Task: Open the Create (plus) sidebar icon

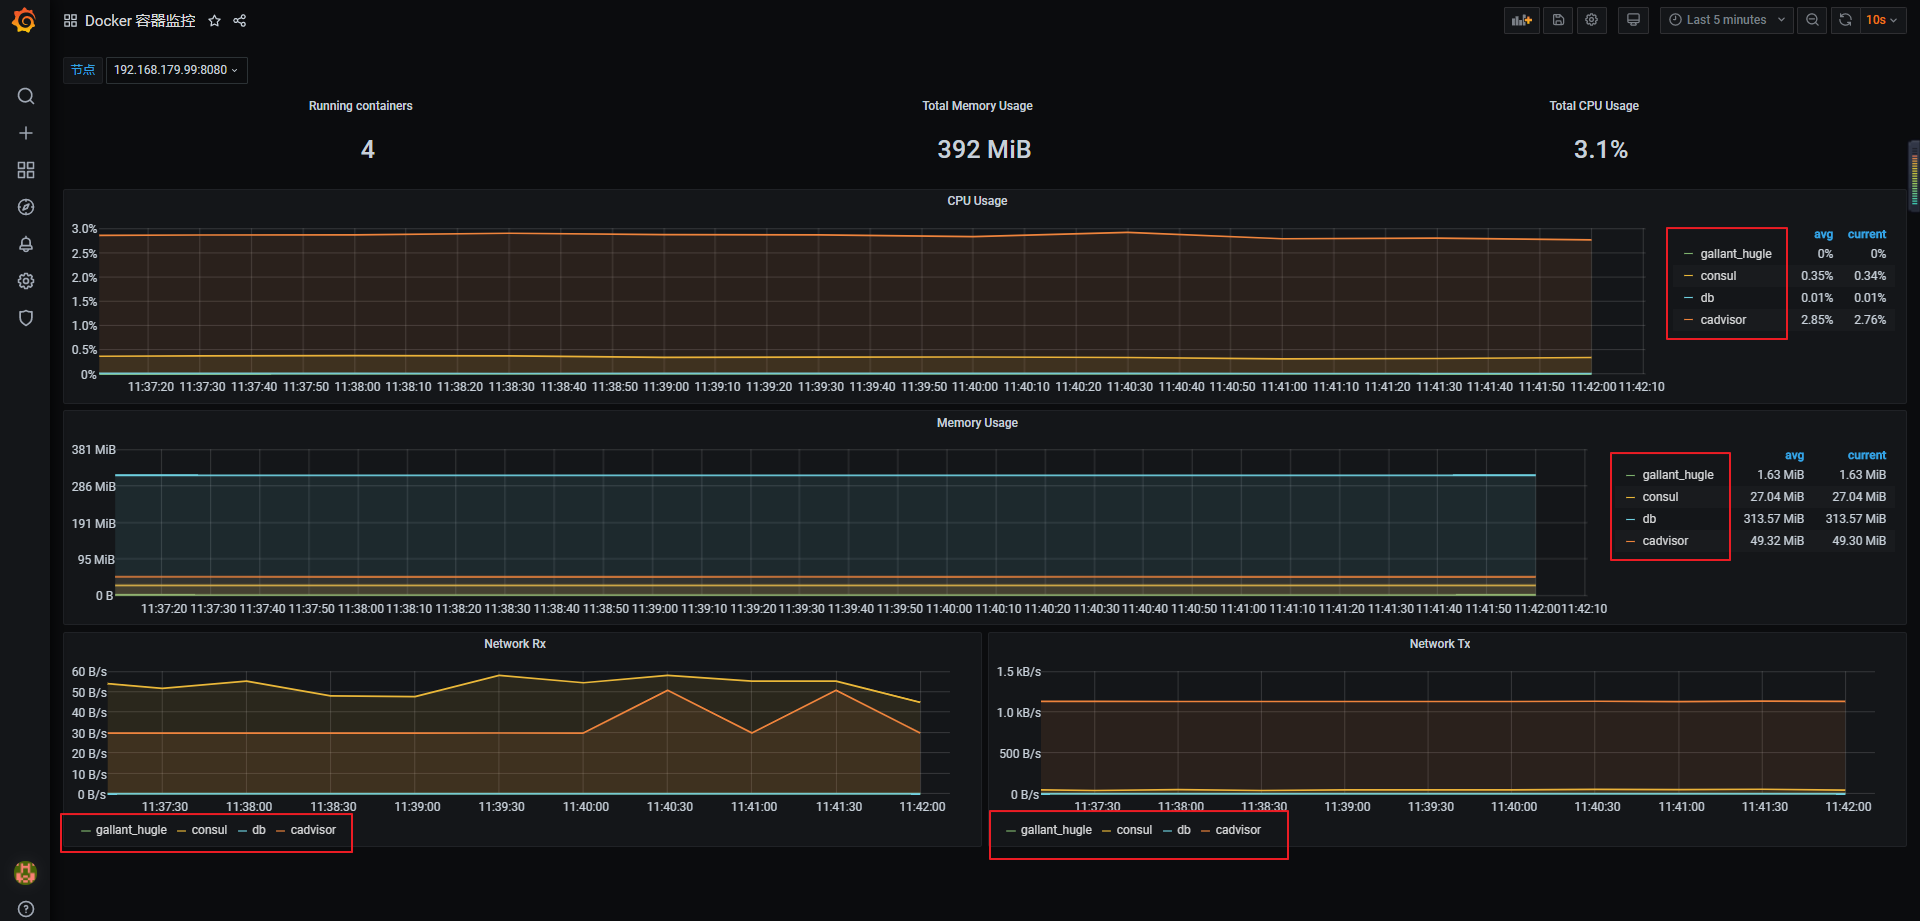Action: click(25, 132)
